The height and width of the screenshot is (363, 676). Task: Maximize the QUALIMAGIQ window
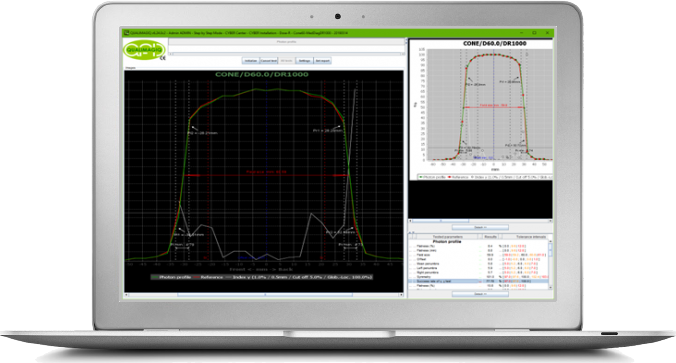coord(534,33)
